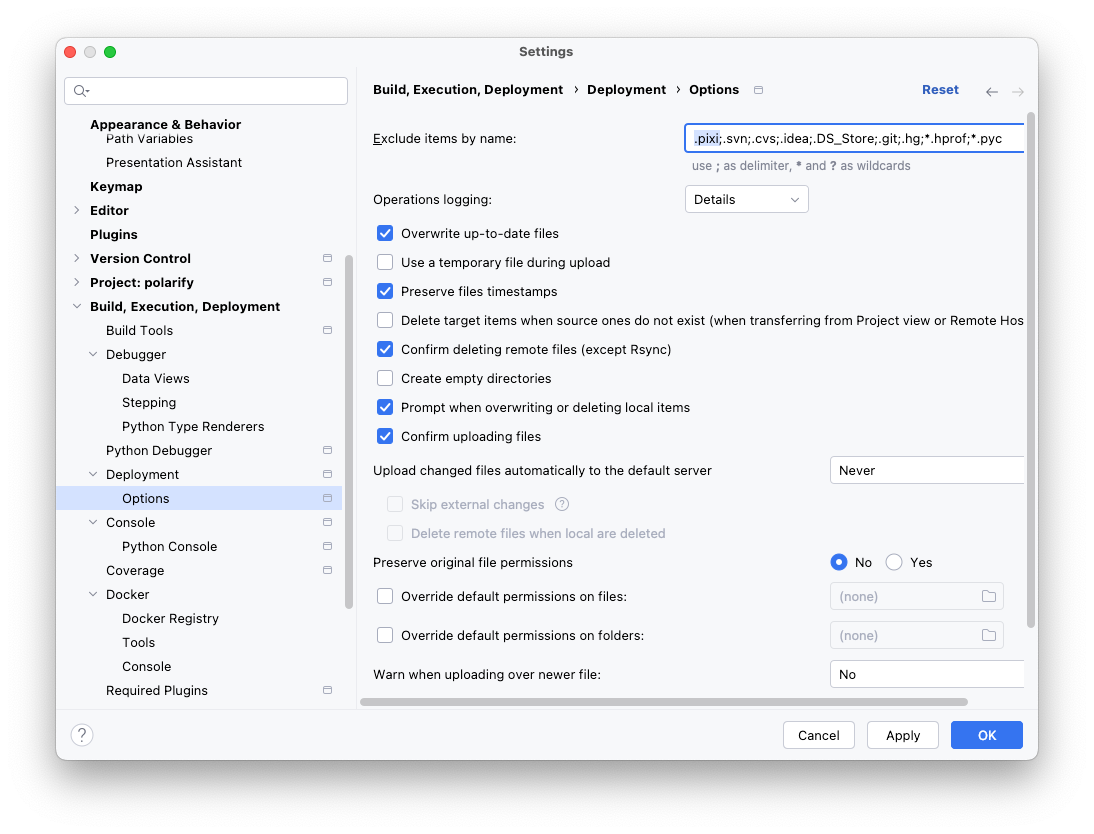Click project icon next to Version Control
The image size is (1094, 834).
coord(327,258)
